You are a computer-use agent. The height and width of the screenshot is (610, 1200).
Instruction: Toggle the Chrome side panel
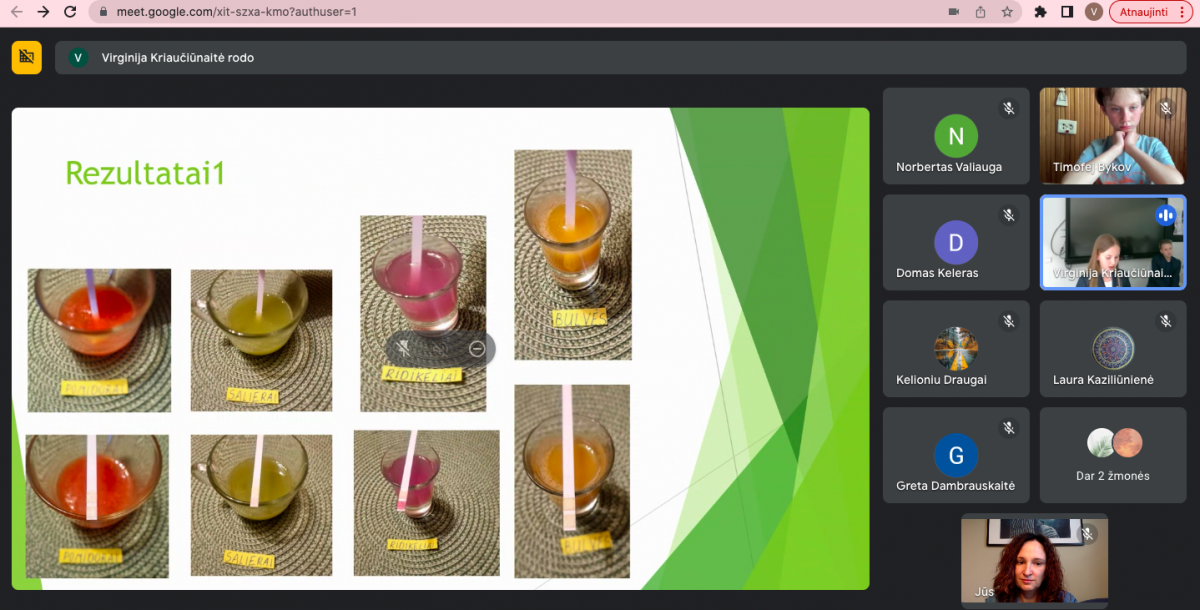(x=1067, y=12)
